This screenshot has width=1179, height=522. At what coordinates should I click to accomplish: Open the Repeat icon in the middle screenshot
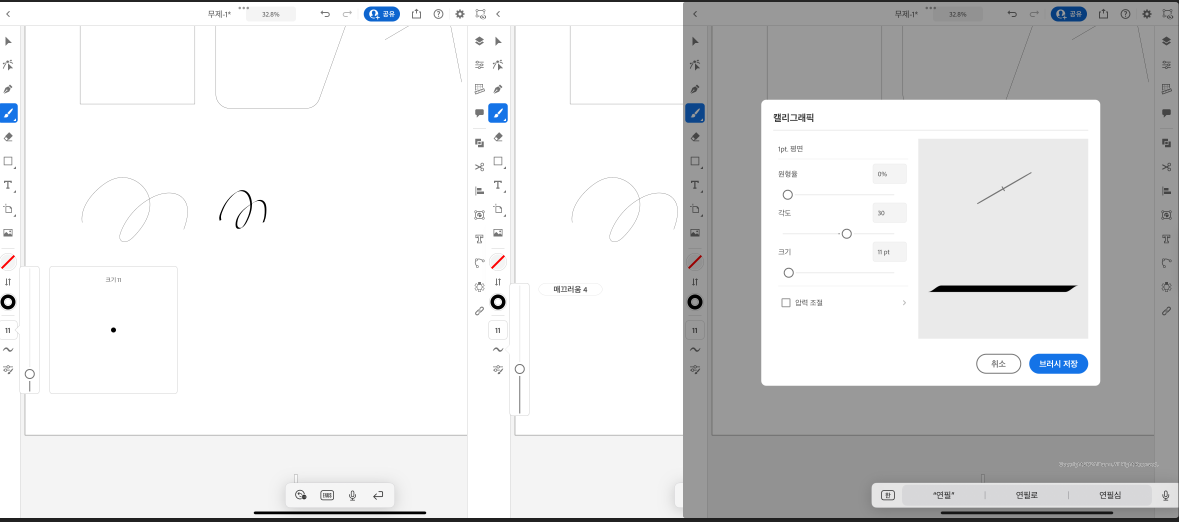(480, 287)
